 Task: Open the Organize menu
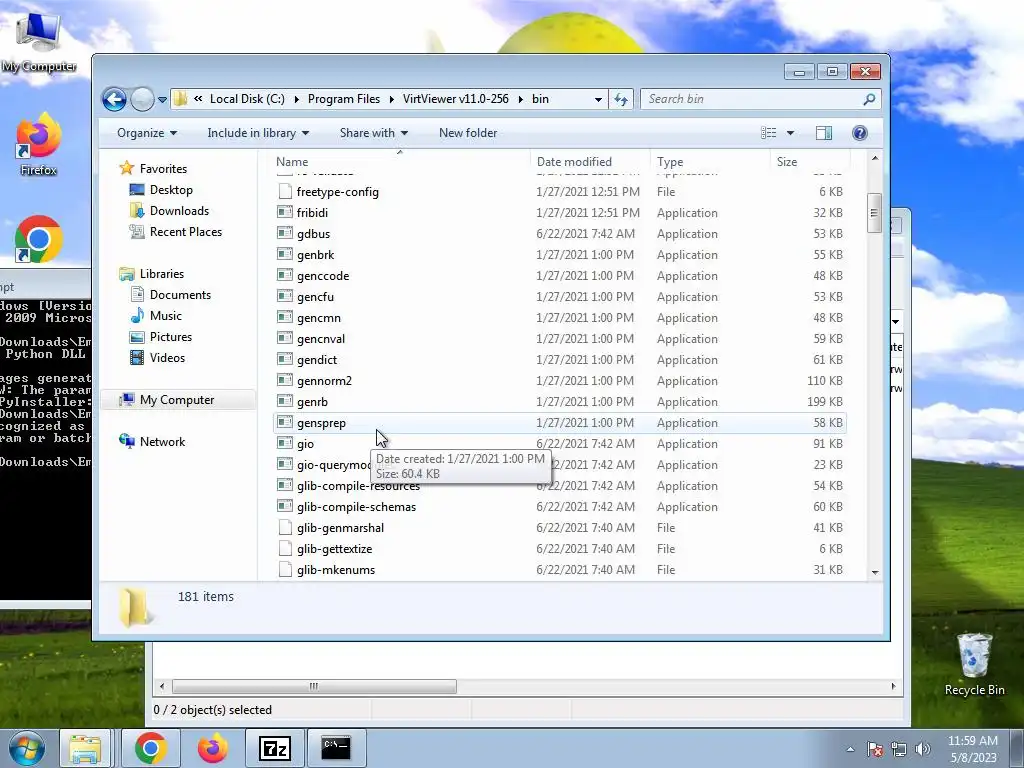click(147, 133)
